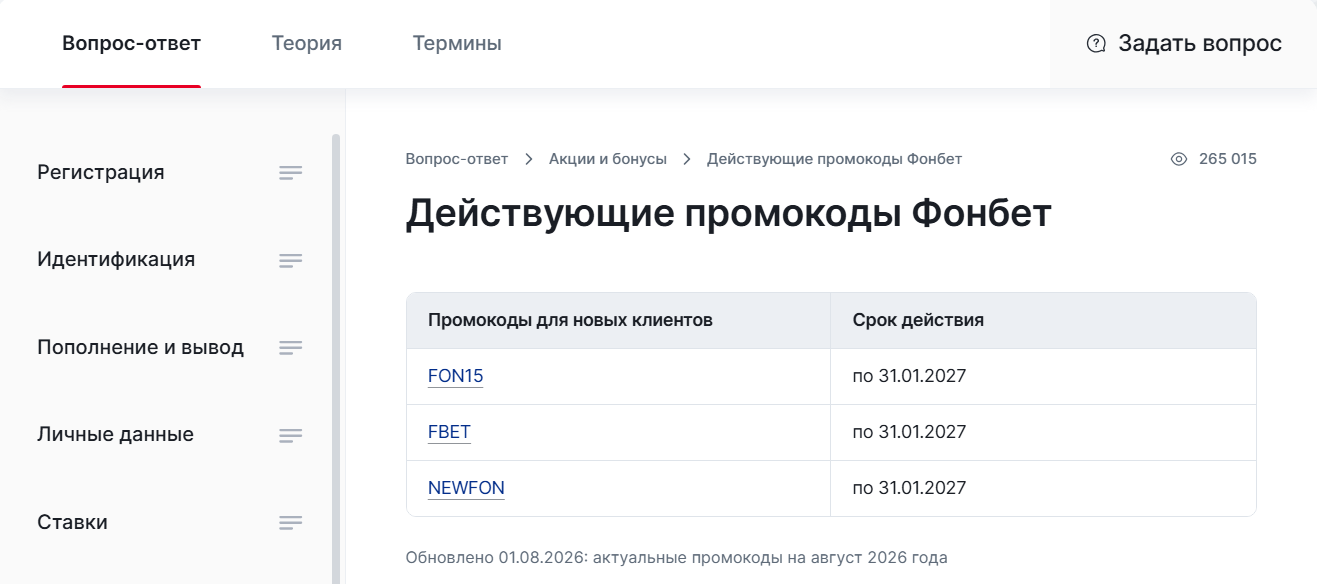1317x584 pixels.
Task: Open the Пополнение и вывод sidebar category
Action: [x=140, y=348]
